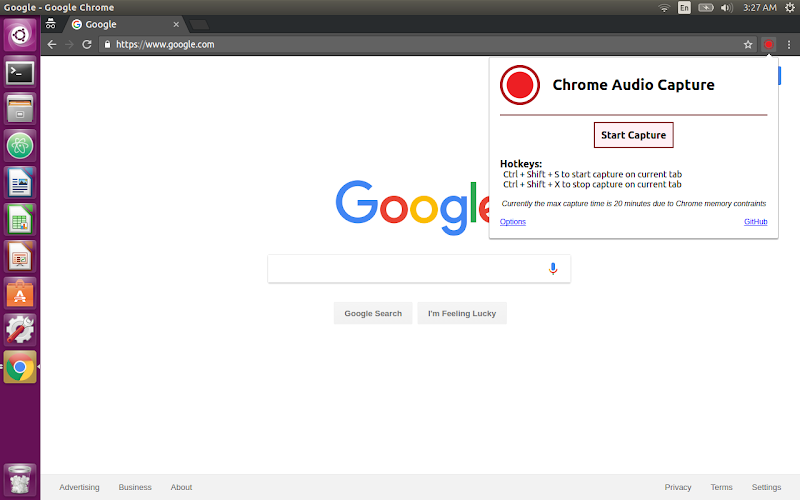800x500 pixels.
Task: Open the sound volume indicator
Action: [727, 8]
